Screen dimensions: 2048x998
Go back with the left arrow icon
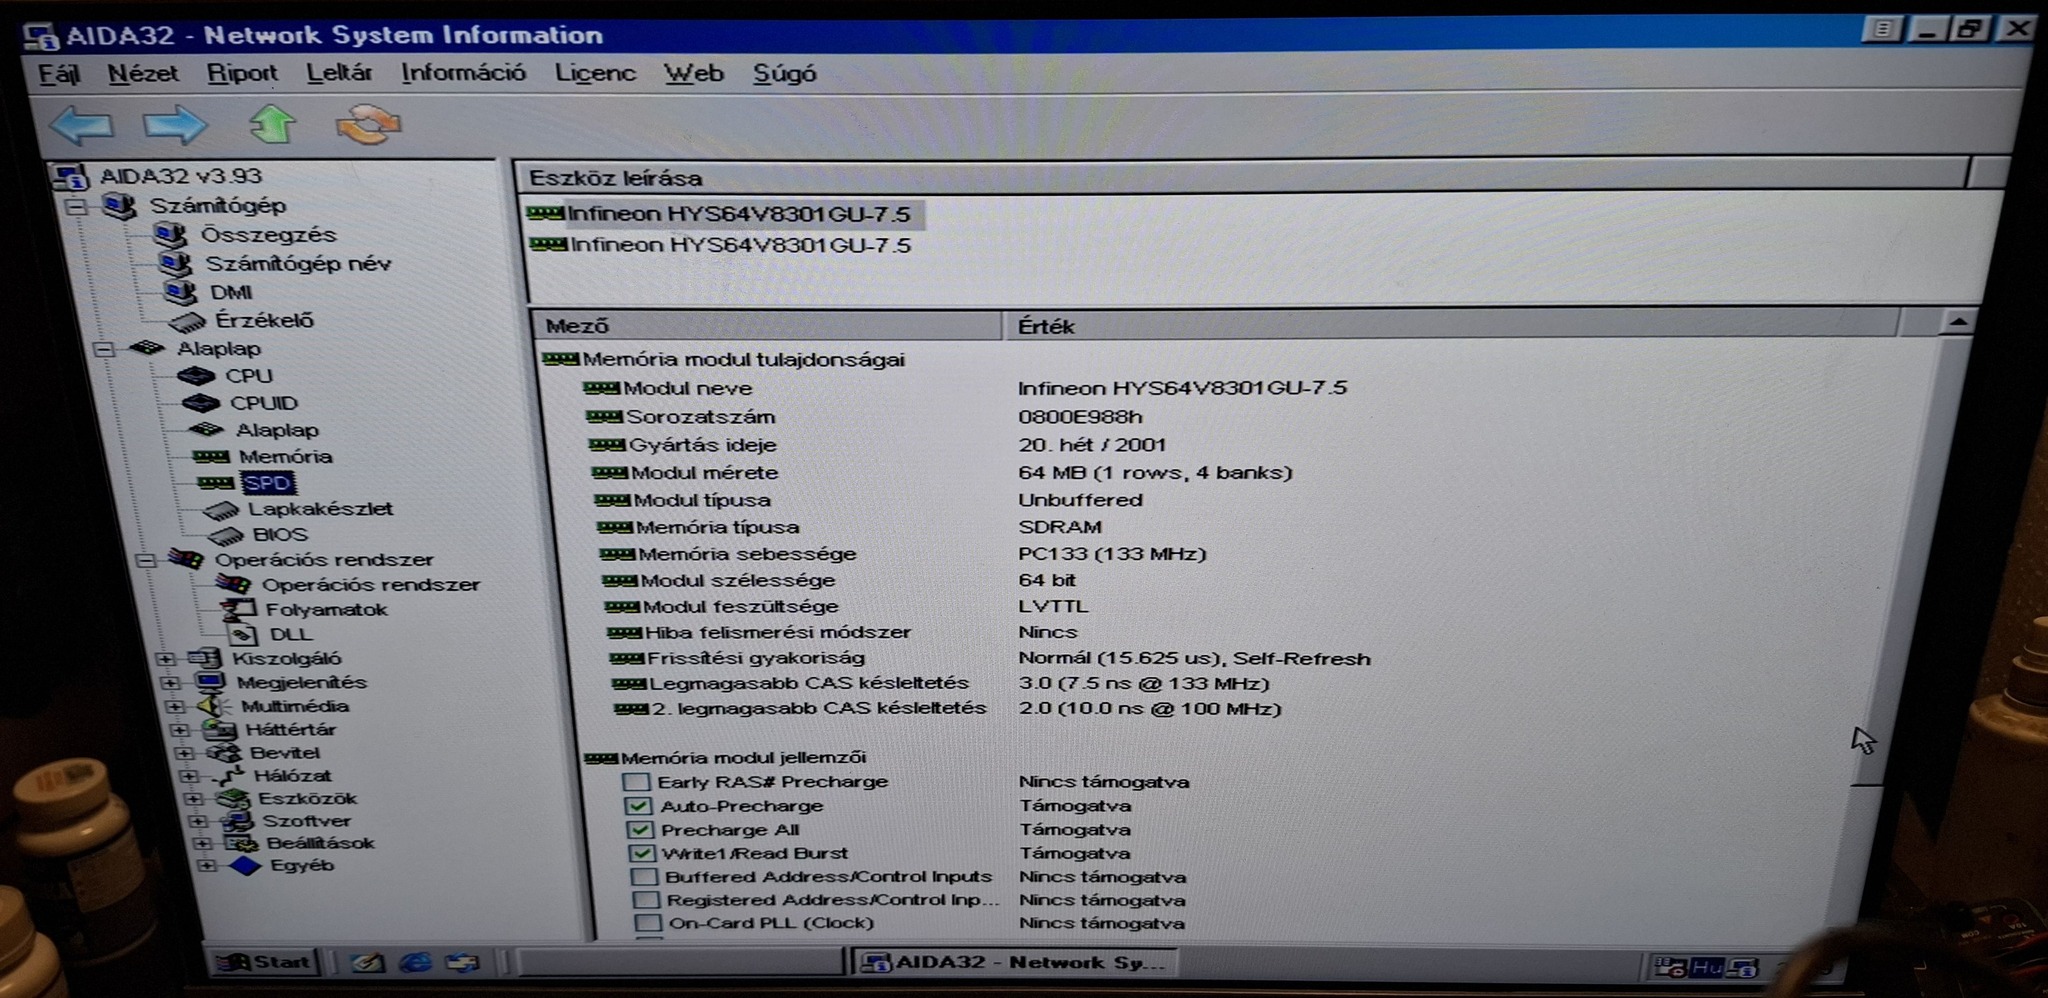click(82, 126)
